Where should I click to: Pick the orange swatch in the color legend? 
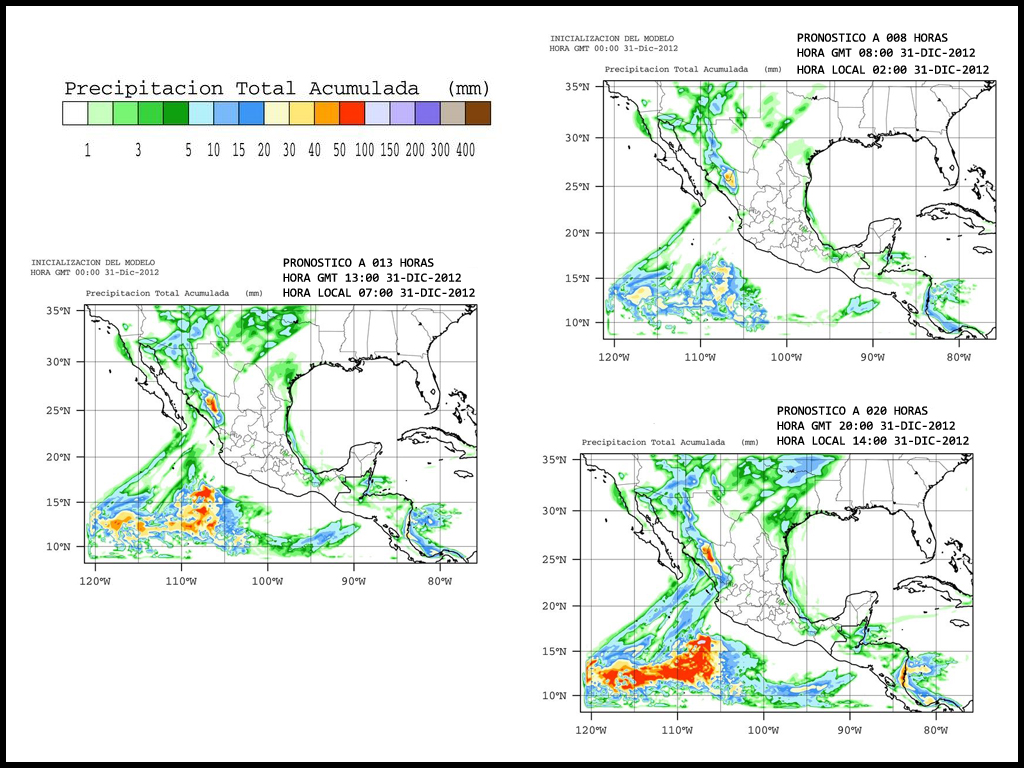pos(327,113)
